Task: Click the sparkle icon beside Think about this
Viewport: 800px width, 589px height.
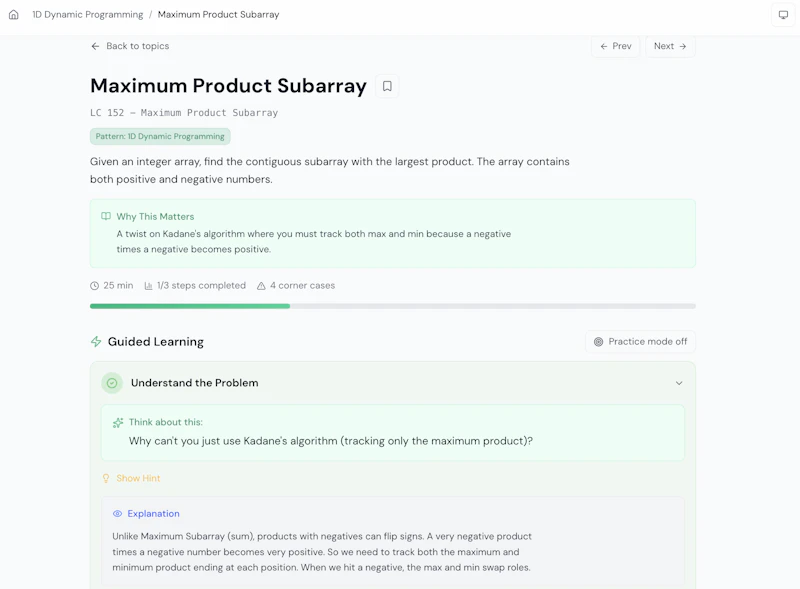Action: pyautogui.click(x=118, y=423)
